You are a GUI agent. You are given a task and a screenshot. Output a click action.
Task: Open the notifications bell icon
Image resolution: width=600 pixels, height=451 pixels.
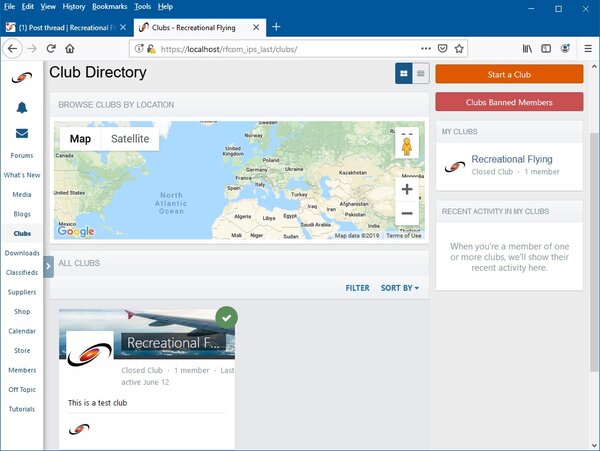[x=22, y=107]
